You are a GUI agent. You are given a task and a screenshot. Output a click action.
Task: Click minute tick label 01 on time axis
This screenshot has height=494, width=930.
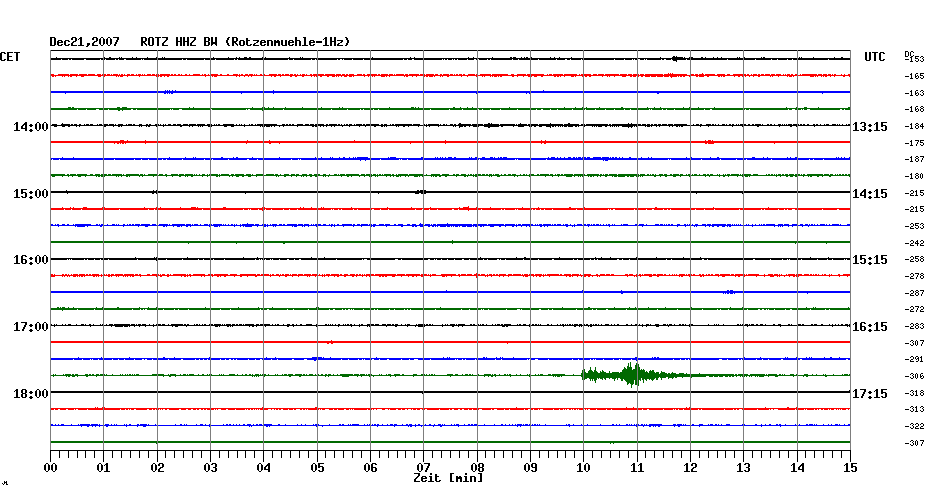[x=103, y=468]
